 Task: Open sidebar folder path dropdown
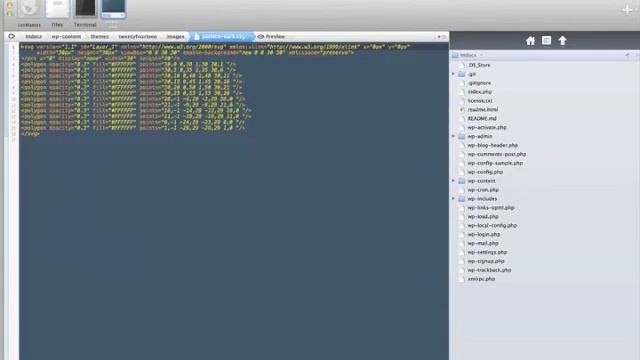coord(467,55)
